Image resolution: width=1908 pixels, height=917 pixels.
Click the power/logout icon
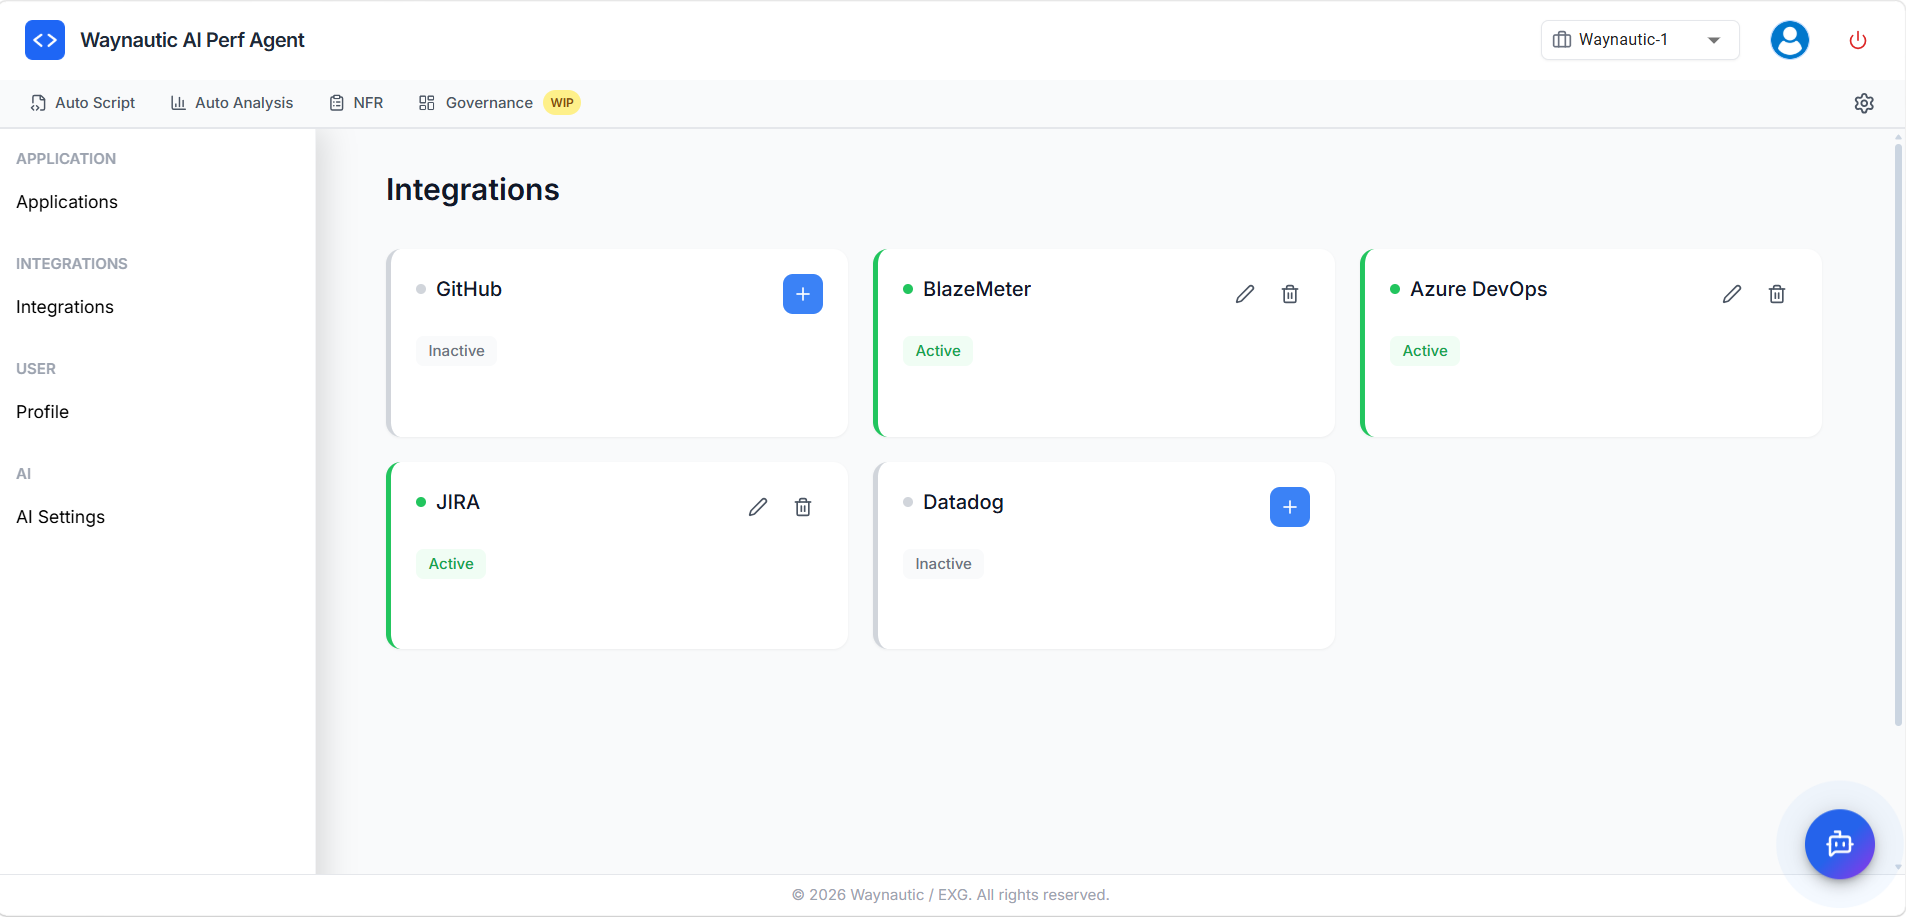click(x=1857, y=40)
